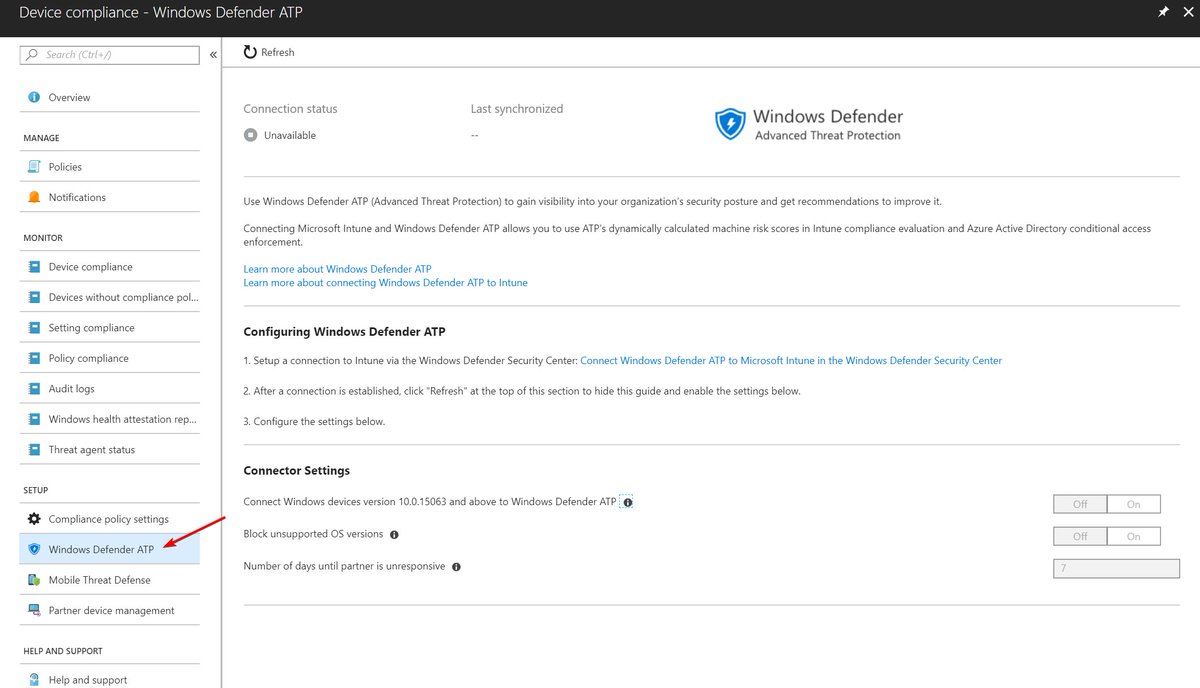Click Windows Defender ATP shield icon in sidebar
This screenshot has width=1200, height=688.
pos(34,549)
